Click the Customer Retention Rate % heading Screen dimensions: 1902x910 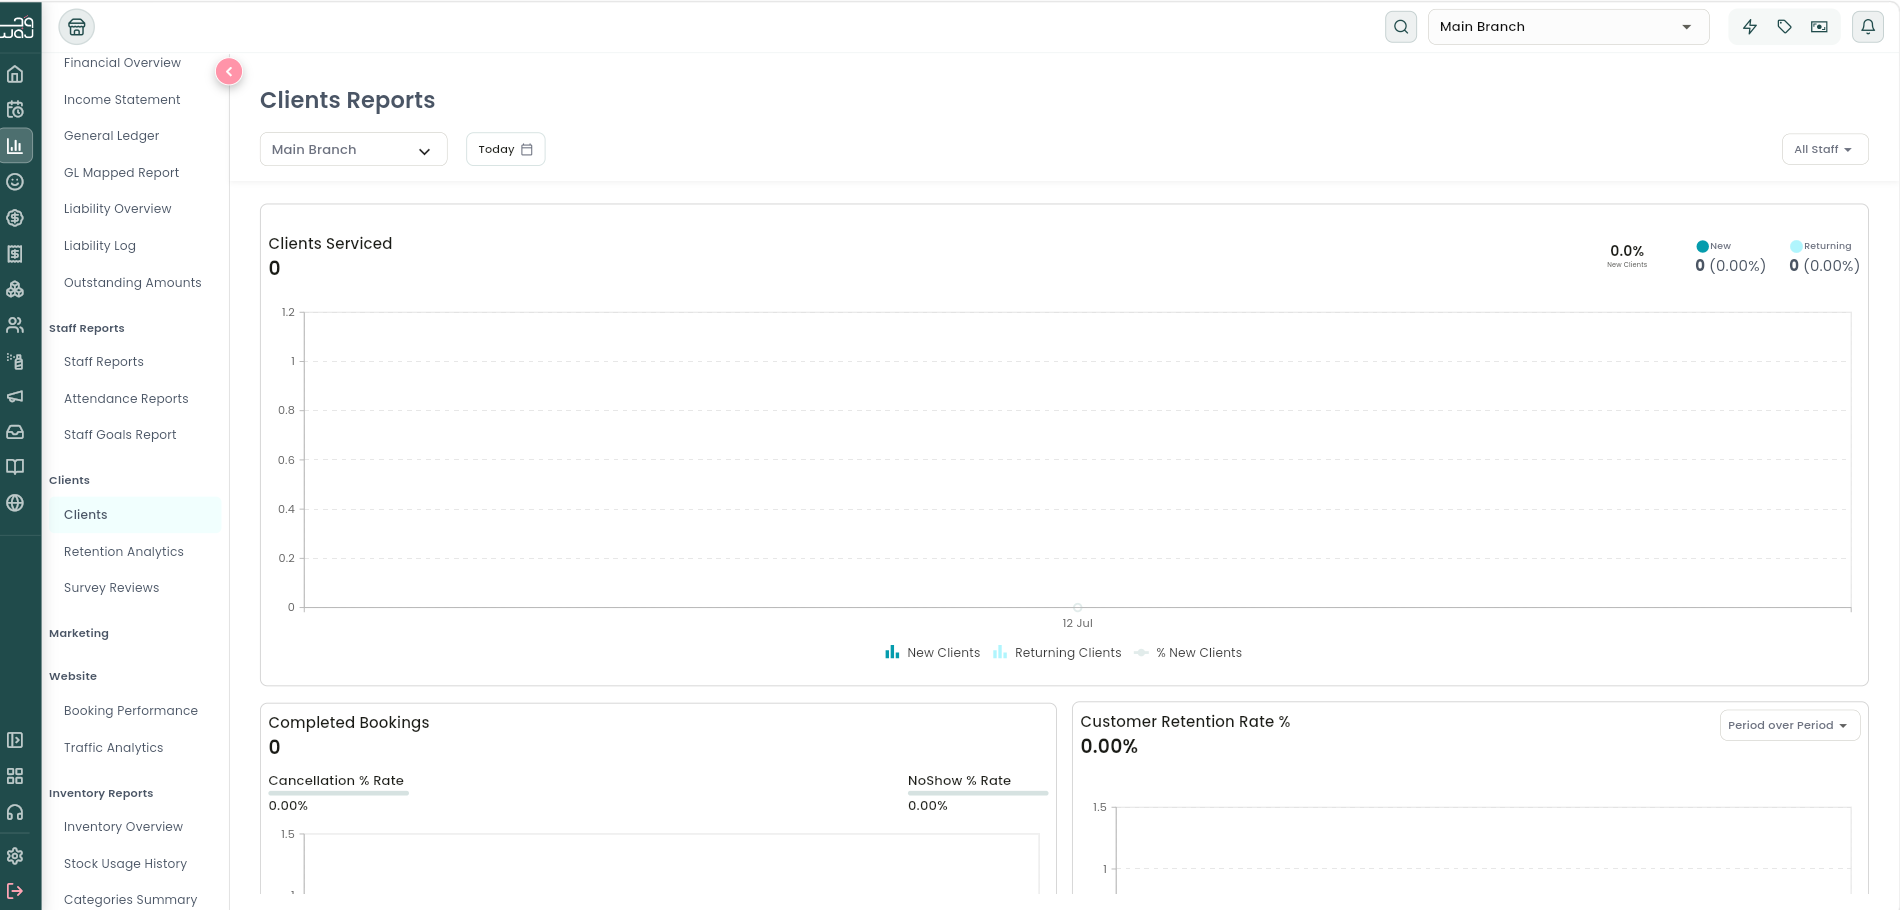tap(1185, 722)
